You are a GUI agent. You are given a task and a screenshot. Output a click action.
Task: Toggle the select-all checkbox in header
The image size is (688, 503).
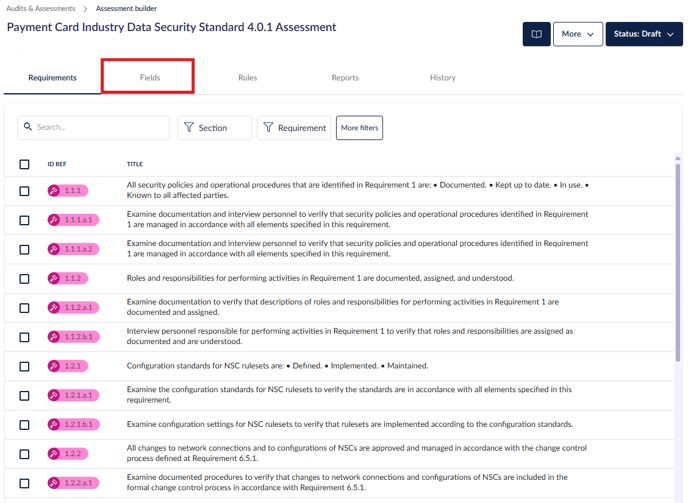coord(24,164)
